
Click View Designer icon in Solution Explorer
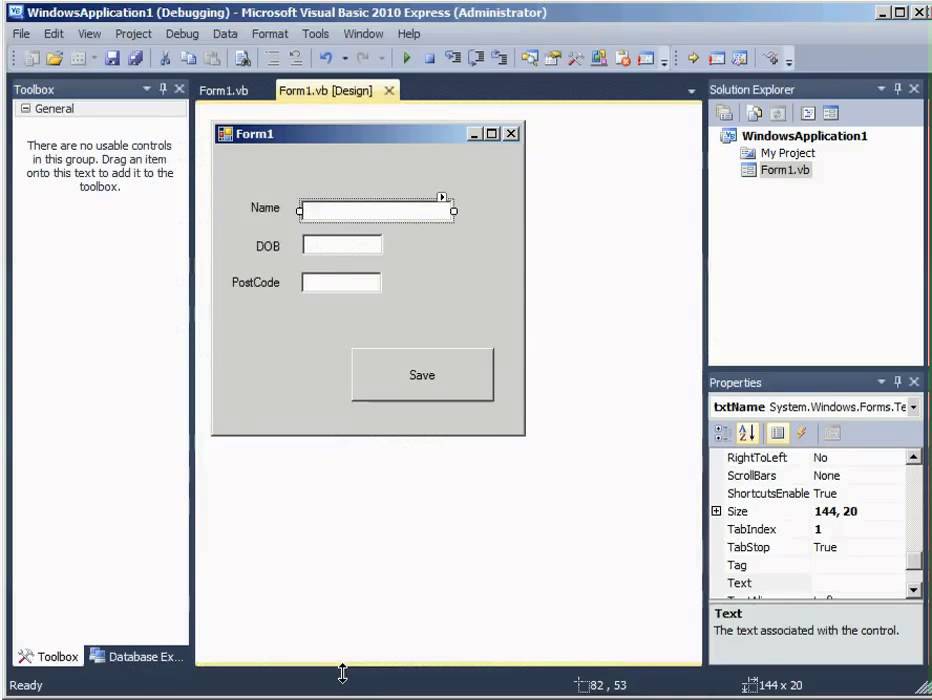(x=831, y=113)
